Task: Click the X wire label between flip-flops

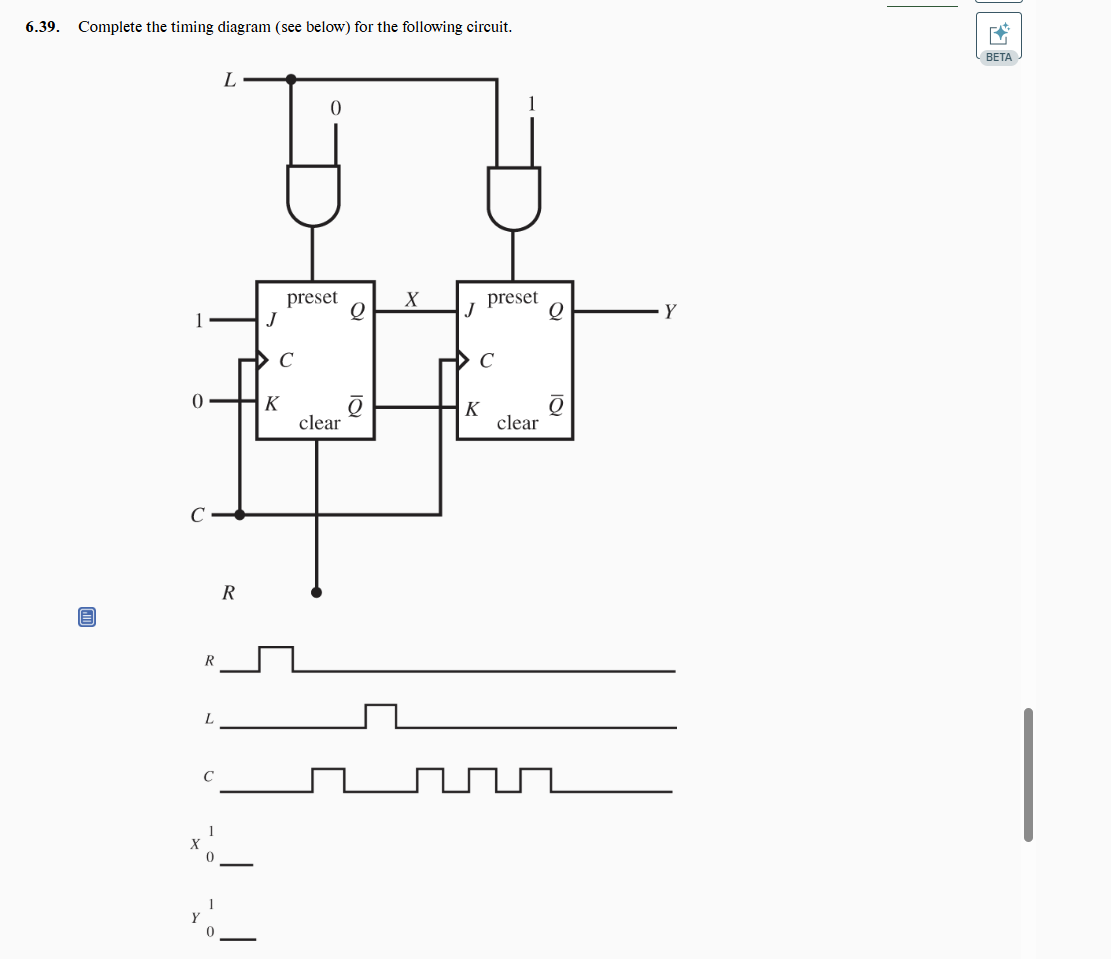Action: [411, 299]
